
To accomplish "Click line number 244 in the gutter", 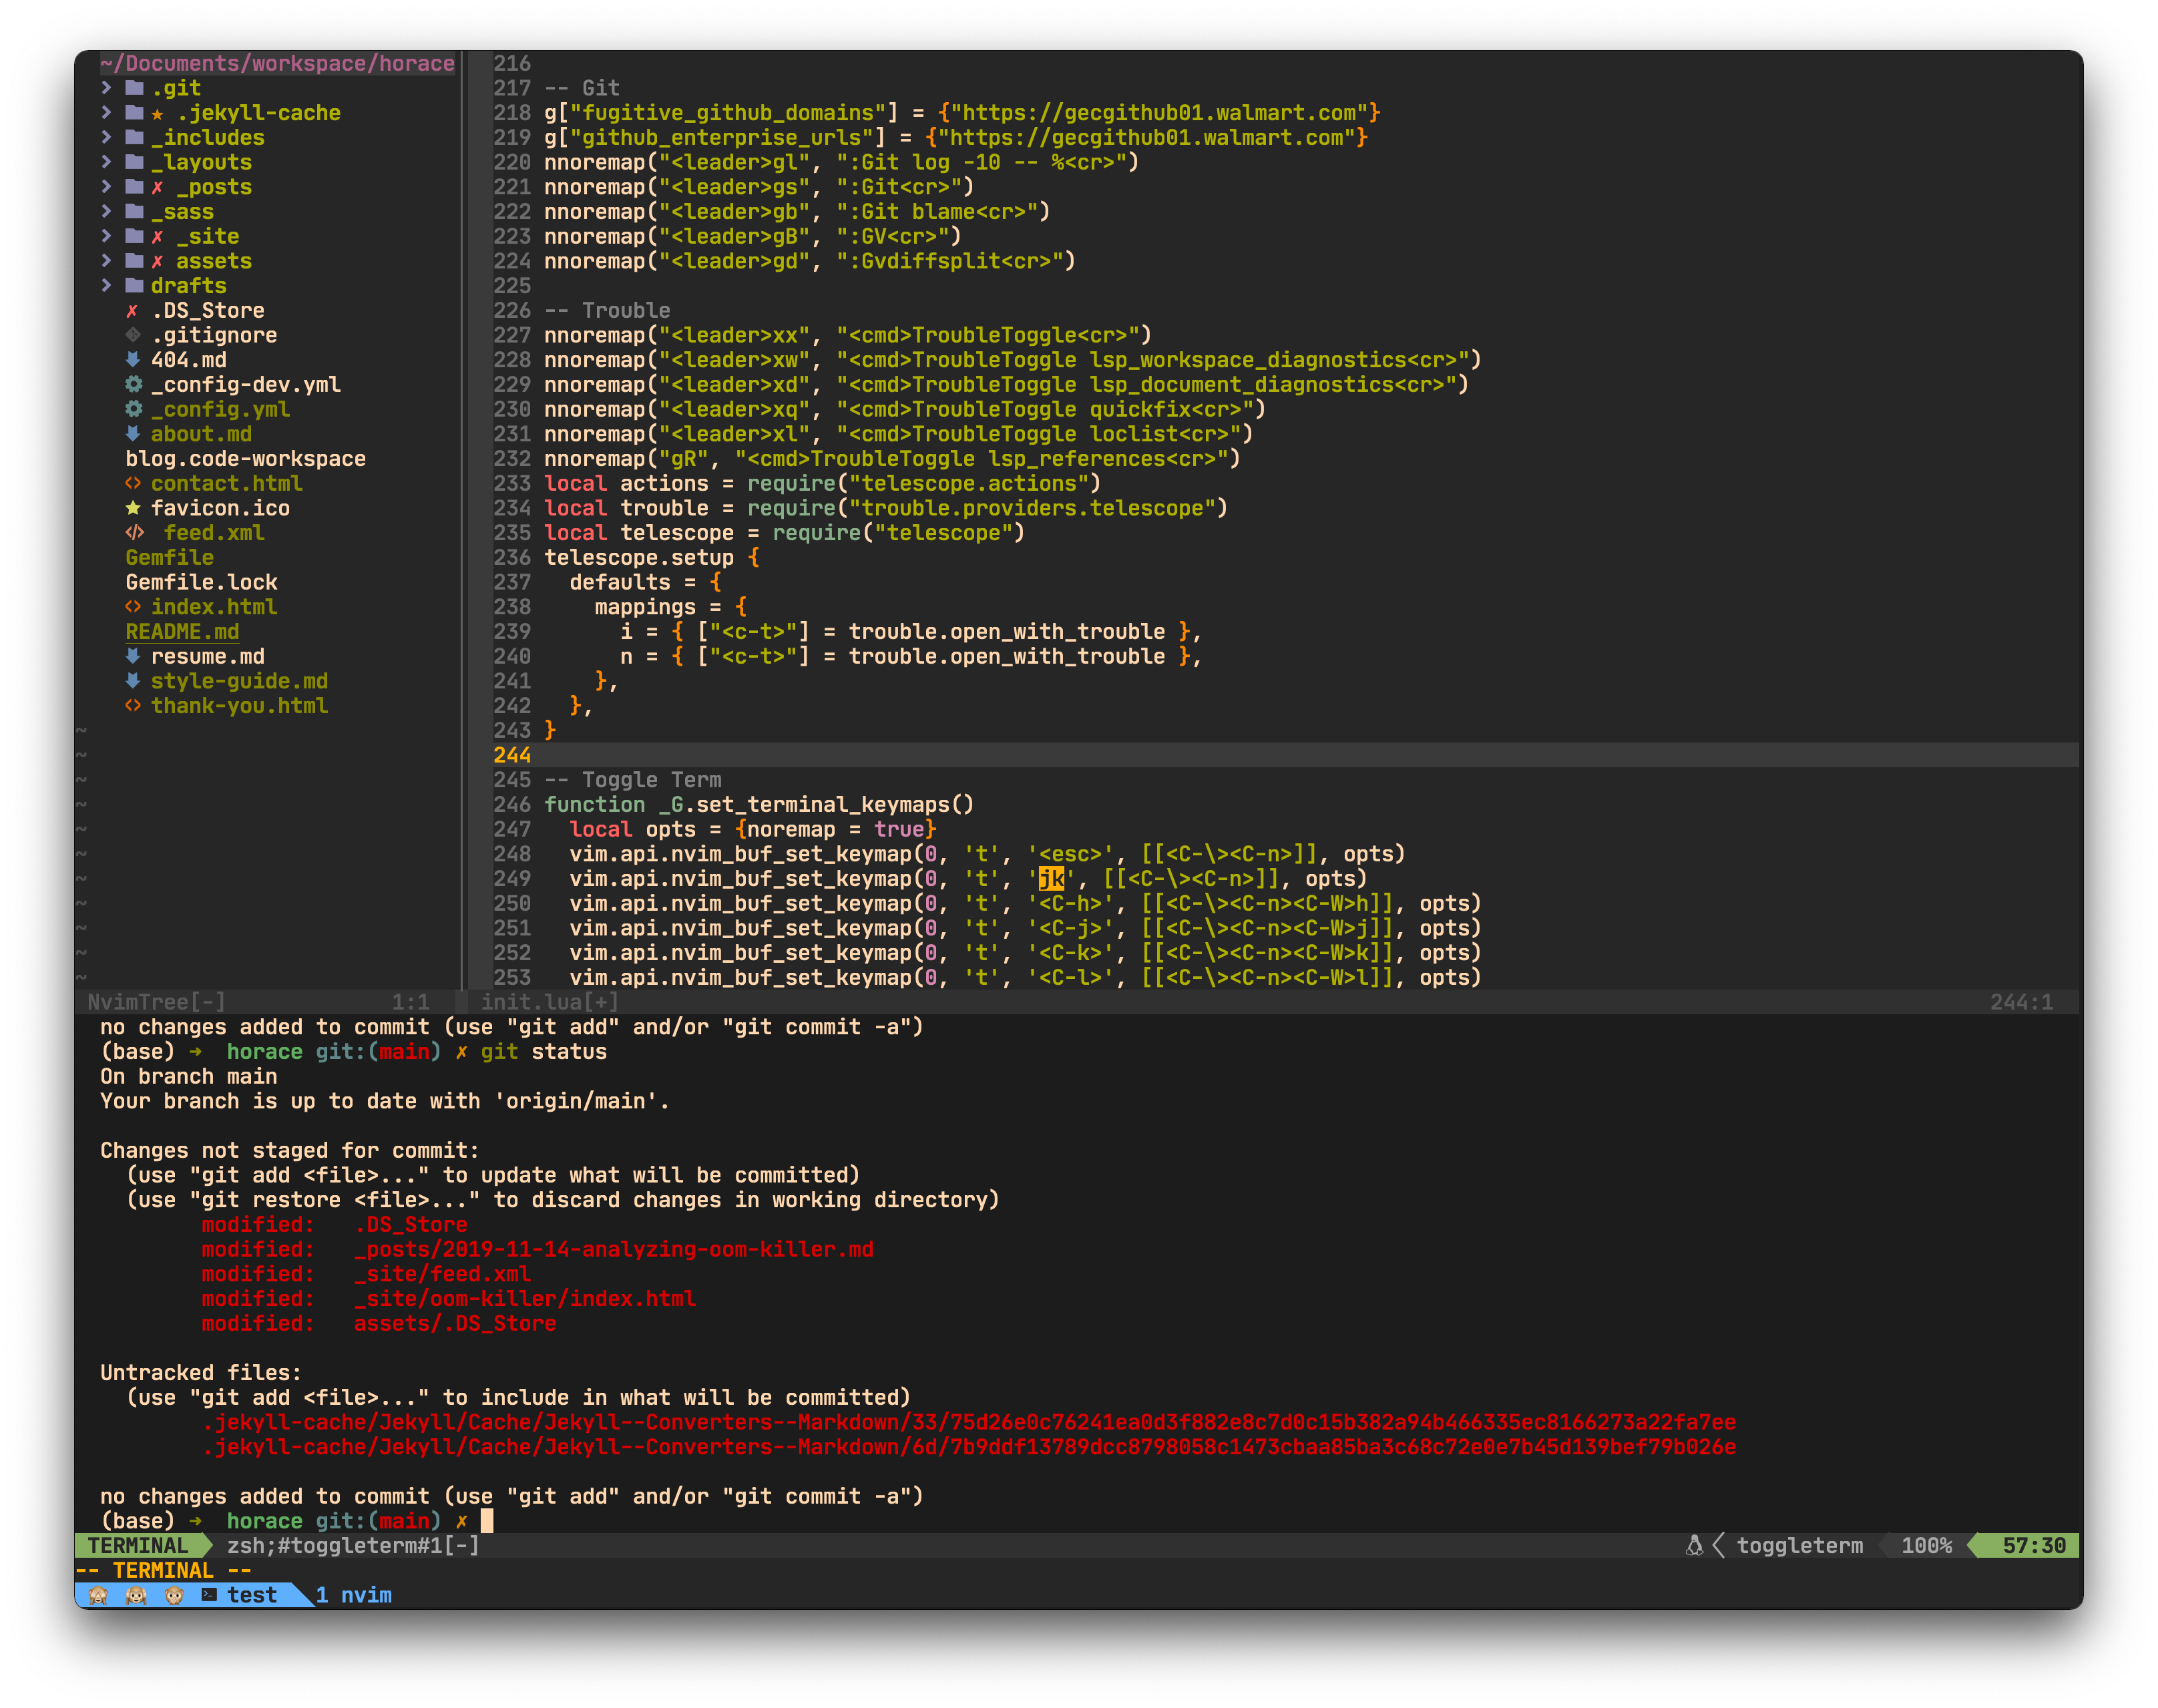I will [512, 754].
